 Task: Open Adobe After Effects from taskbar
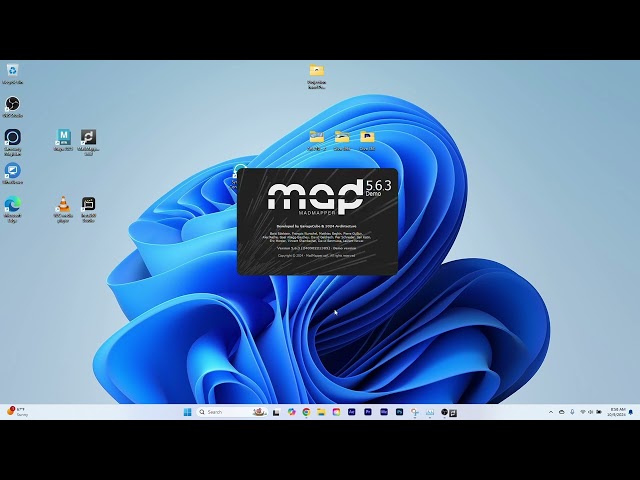pyautogui.click(x=351, y=412)
